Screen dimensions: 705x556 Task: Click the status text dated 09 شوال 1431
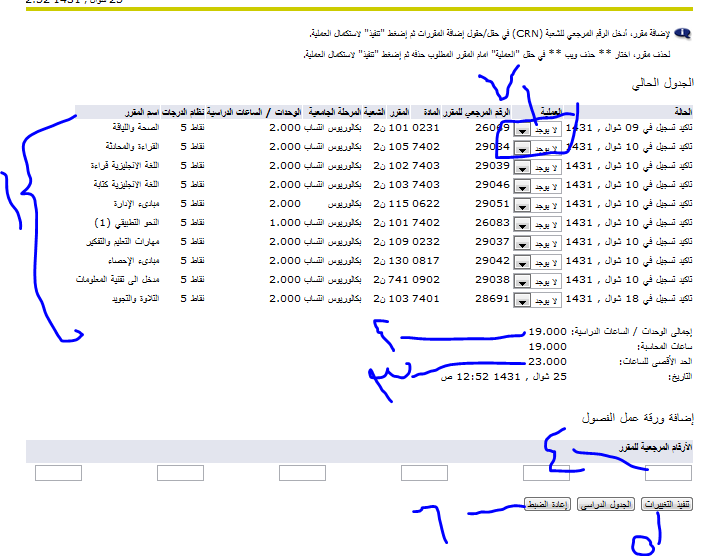629,128
